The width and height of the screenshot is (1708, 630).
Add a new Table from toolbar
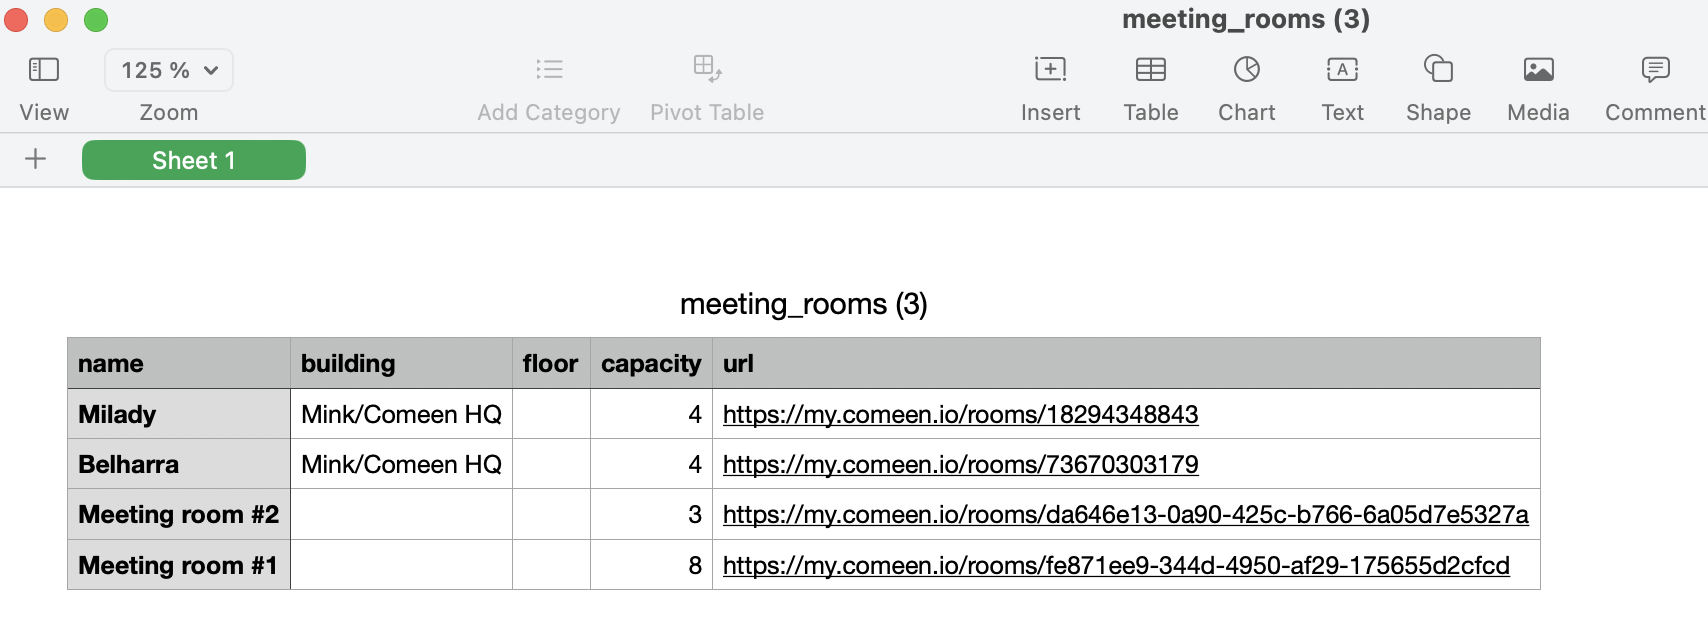pos(1151,69)
